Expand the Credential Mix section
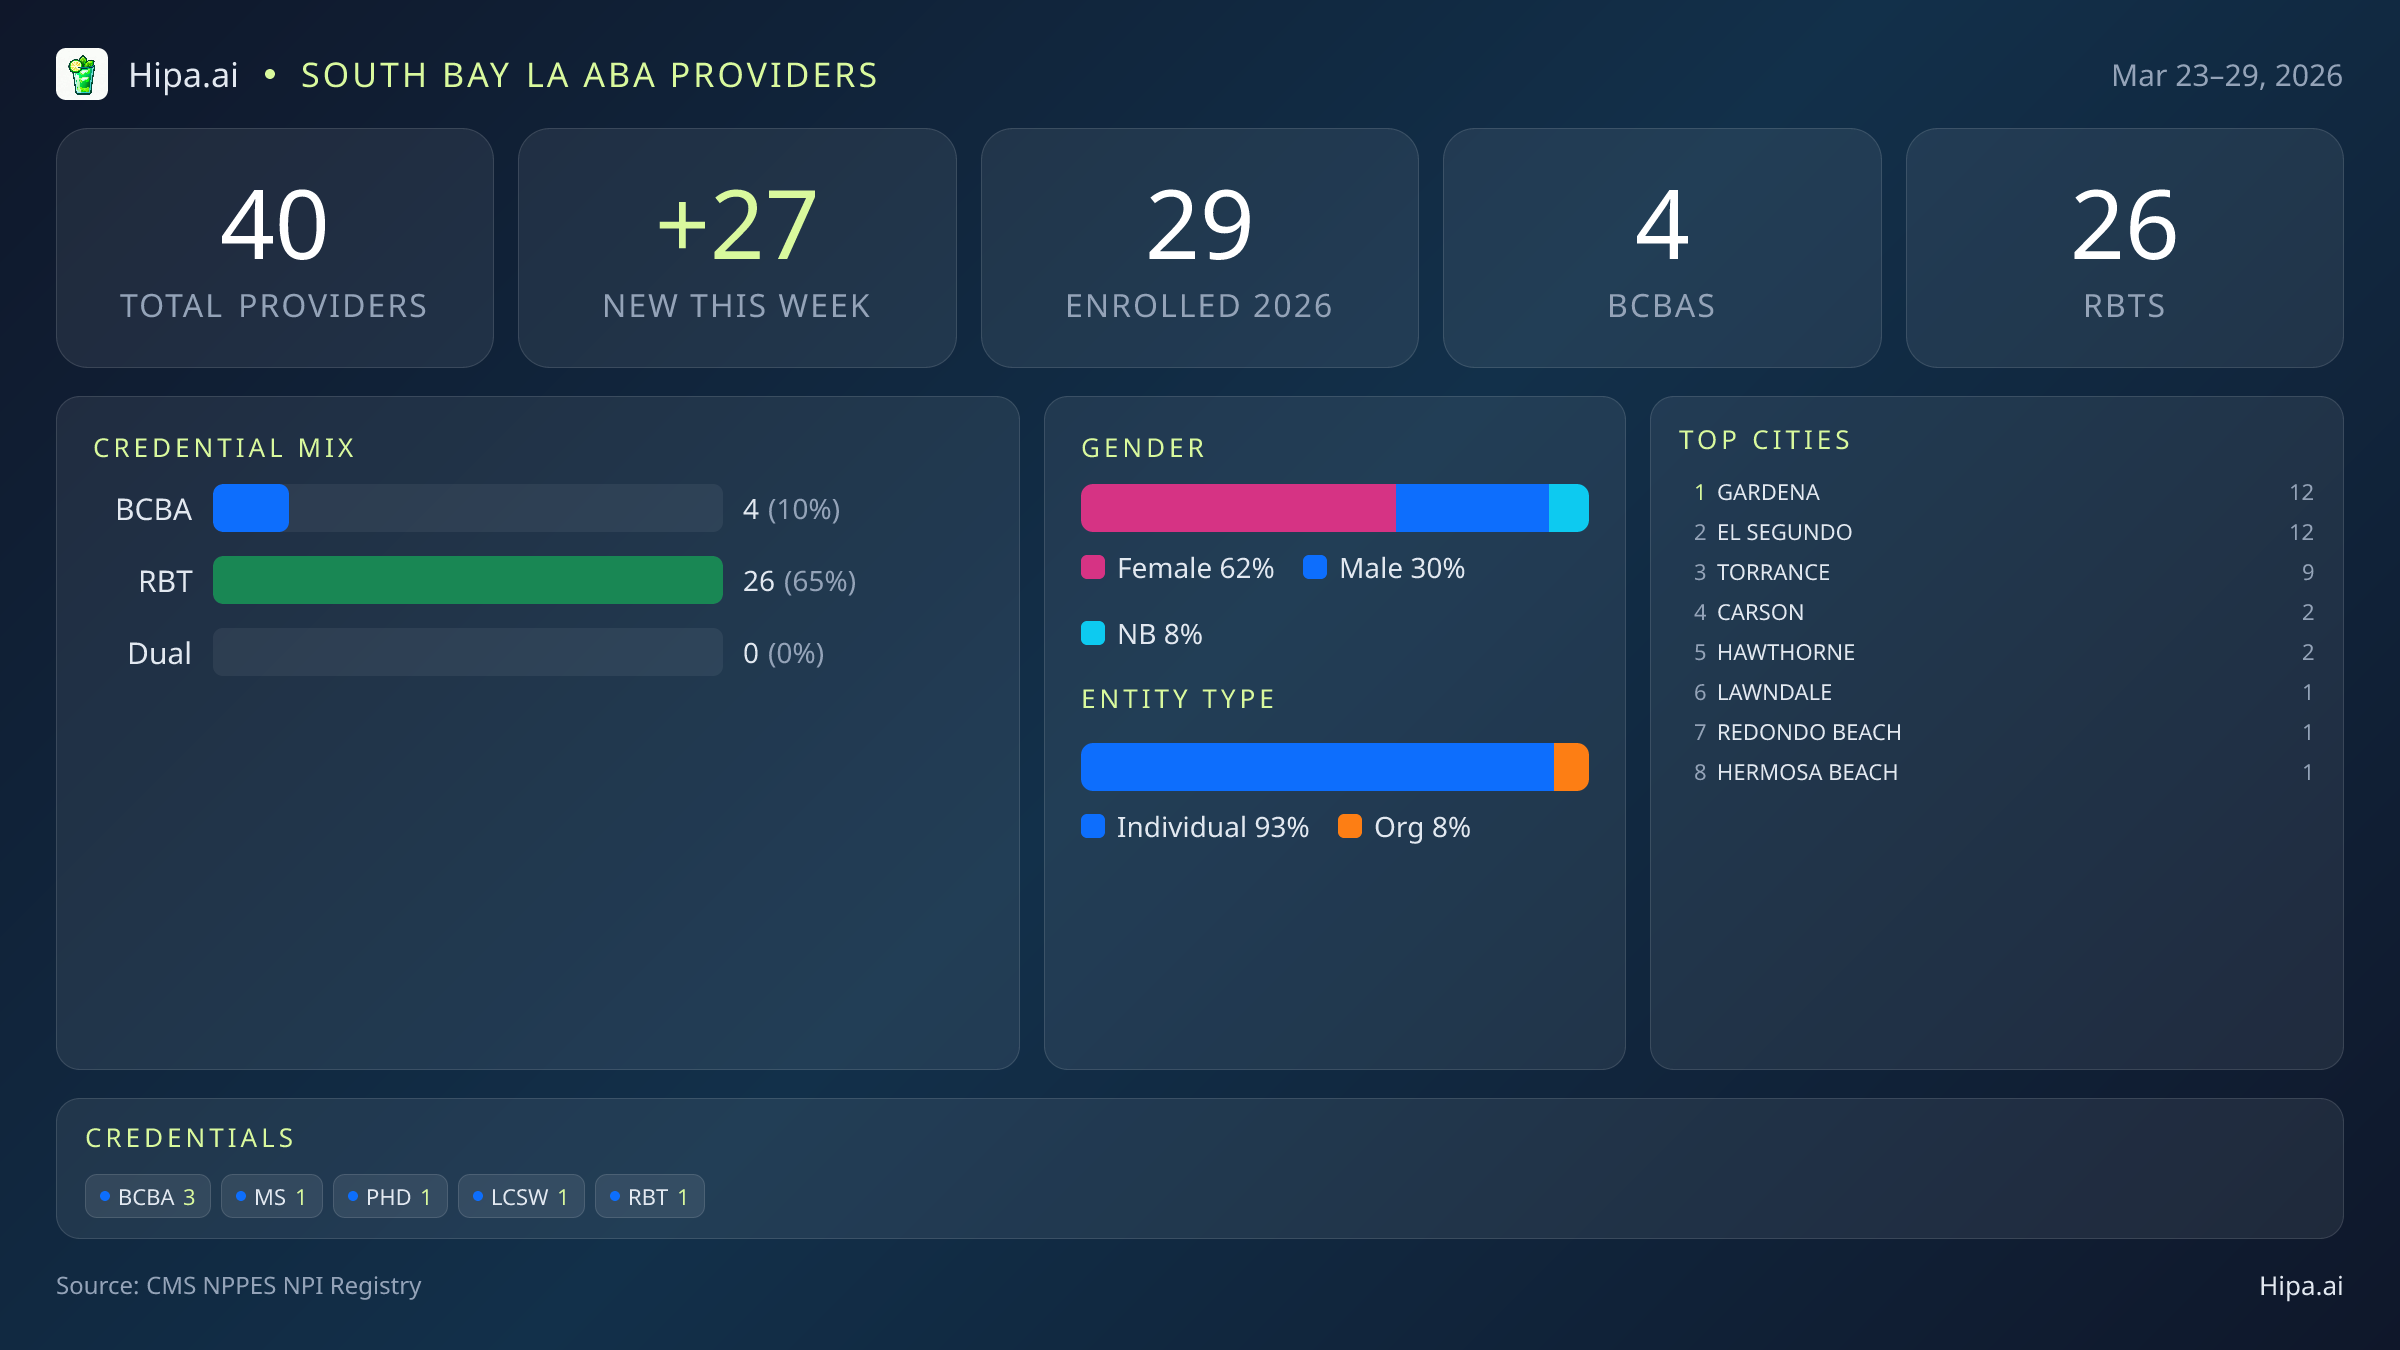 pos(225,447)
